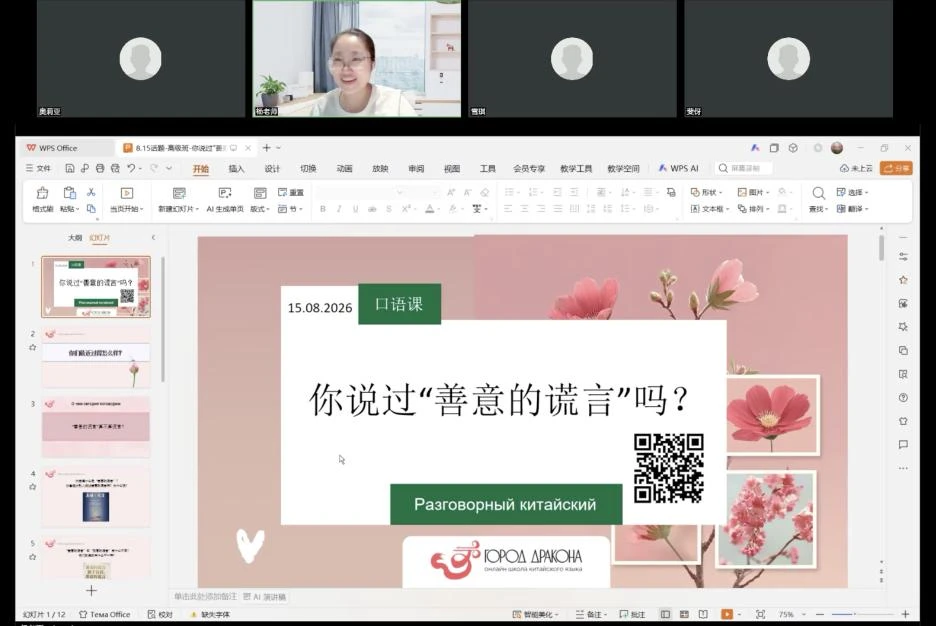Open the 插入 Insert ribbon tab
936x626 pixels.
pyautogui.click(x=236, y=169)
